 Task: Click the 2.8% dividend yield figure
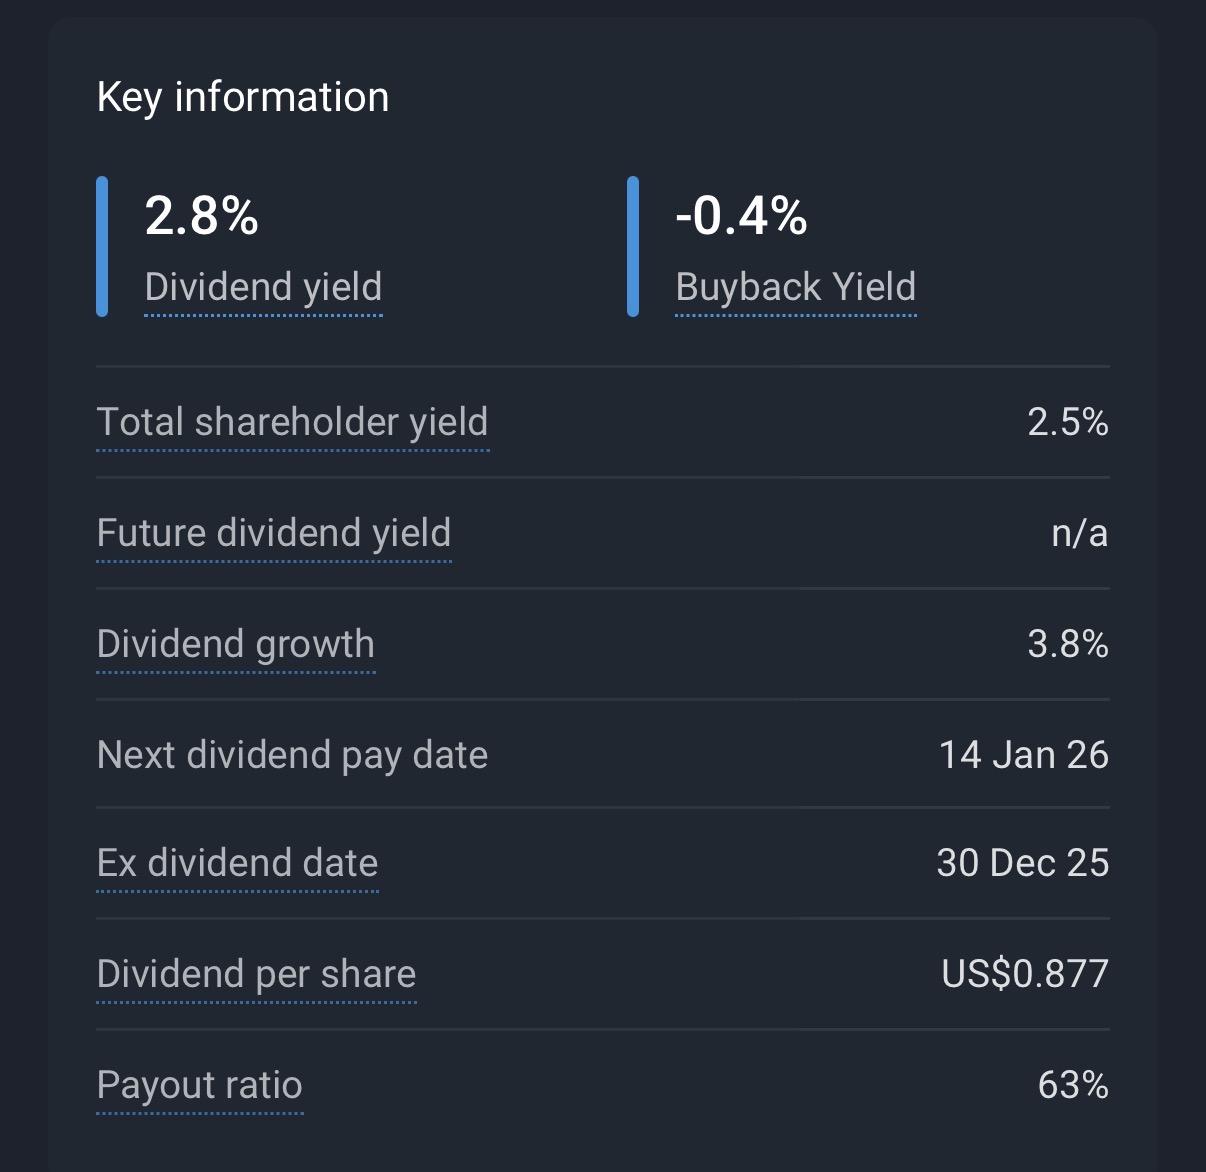click(x=202, y=216)
